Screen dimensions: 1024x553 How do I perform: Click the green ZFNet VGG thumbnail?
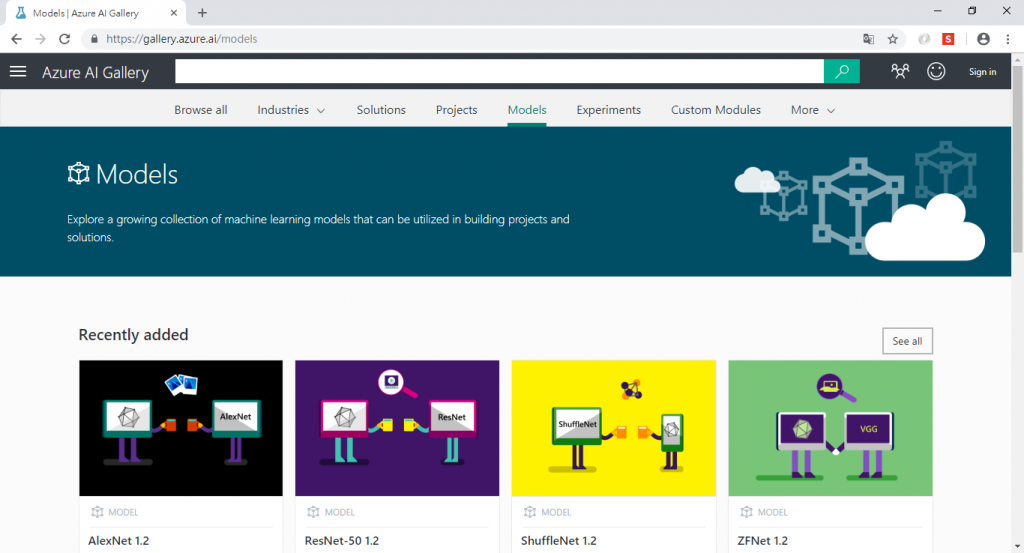830,428
